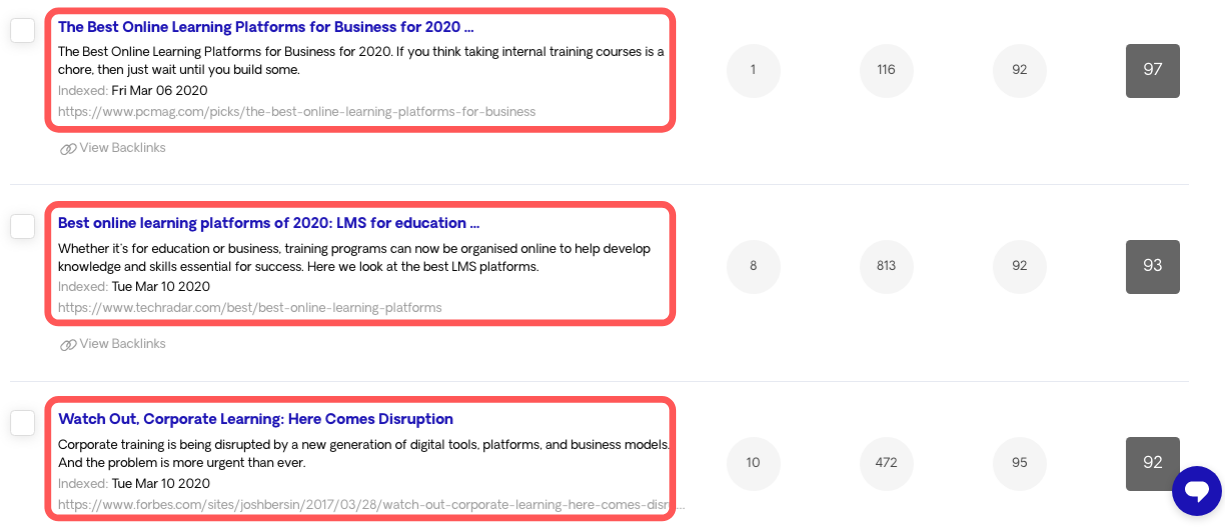Viewport: 1225px width, 527px height.
Task: Click the circle value 95
Action: 1020,464
